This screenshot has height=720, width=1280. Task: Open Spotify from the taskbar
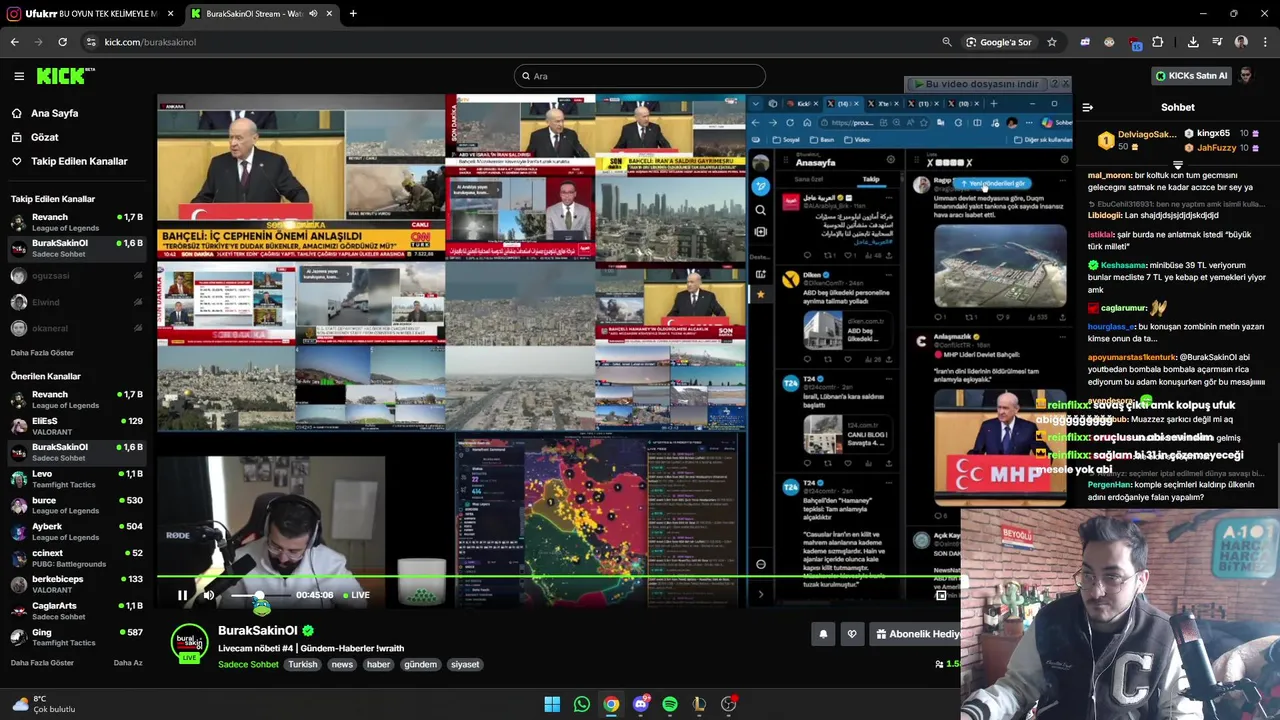[670, 704]
